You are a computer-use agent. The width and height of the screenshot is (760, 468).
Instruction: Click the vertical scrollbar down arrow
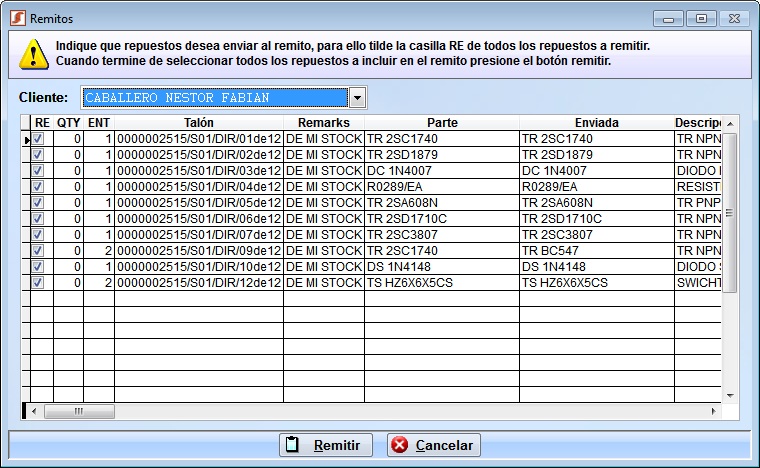tap(730, 395)
